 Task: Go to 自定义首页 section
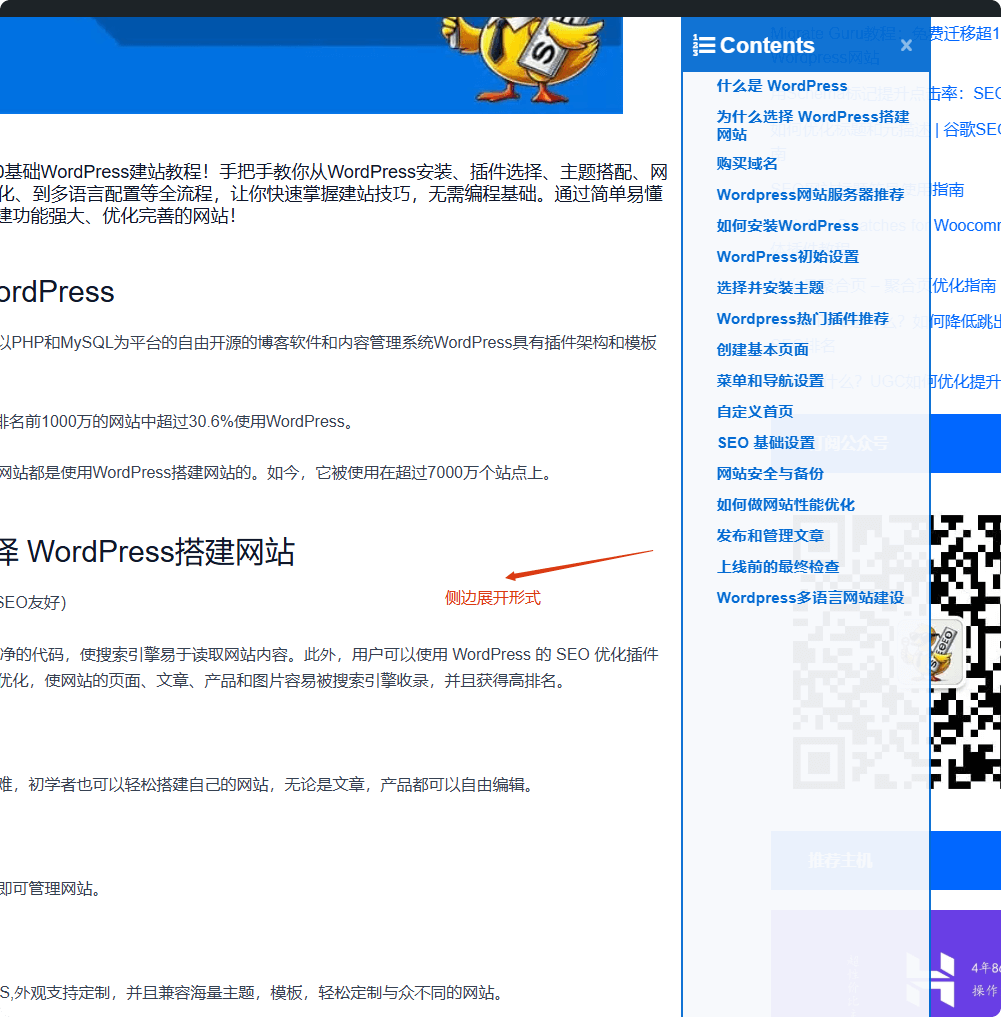click(754, 412)
